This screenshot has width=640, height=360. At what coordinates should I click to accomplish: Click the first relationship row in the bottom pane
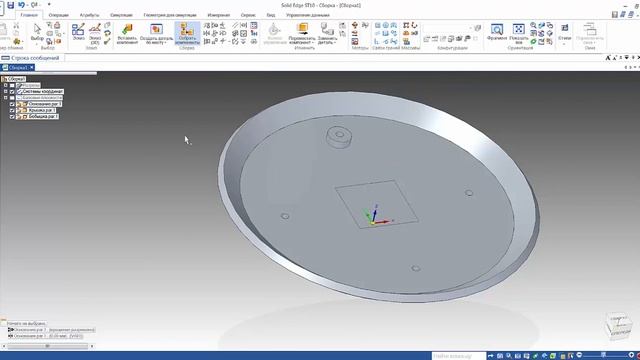pyautogui.click(x=51, y=330)
